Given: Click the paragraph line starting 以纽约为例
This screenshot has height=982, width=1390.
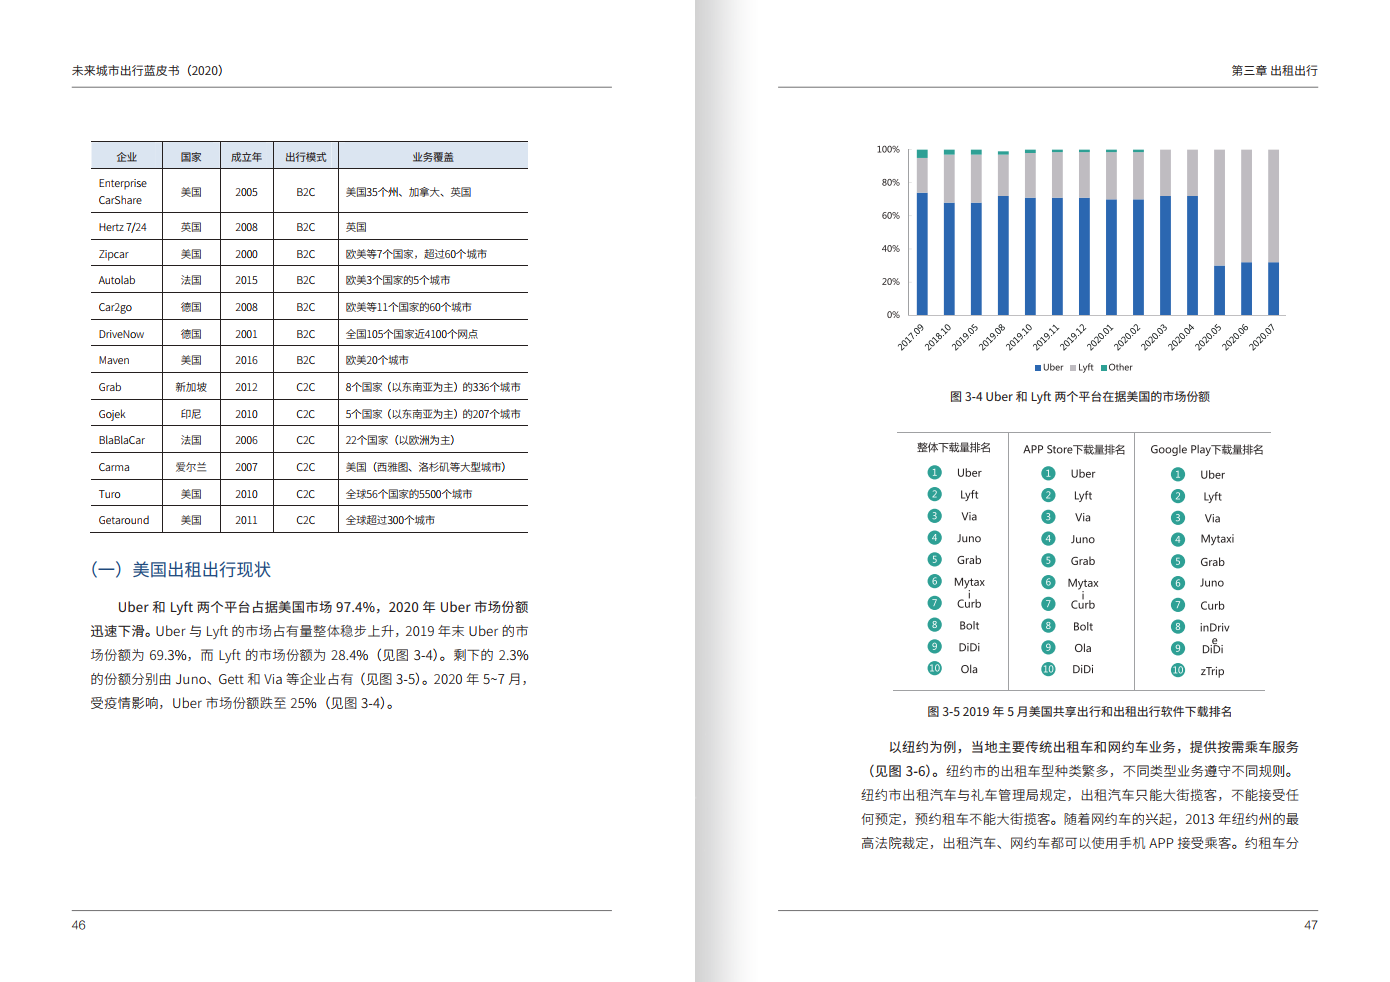Looking at the screenshot, I should (x=1094, y=747).
